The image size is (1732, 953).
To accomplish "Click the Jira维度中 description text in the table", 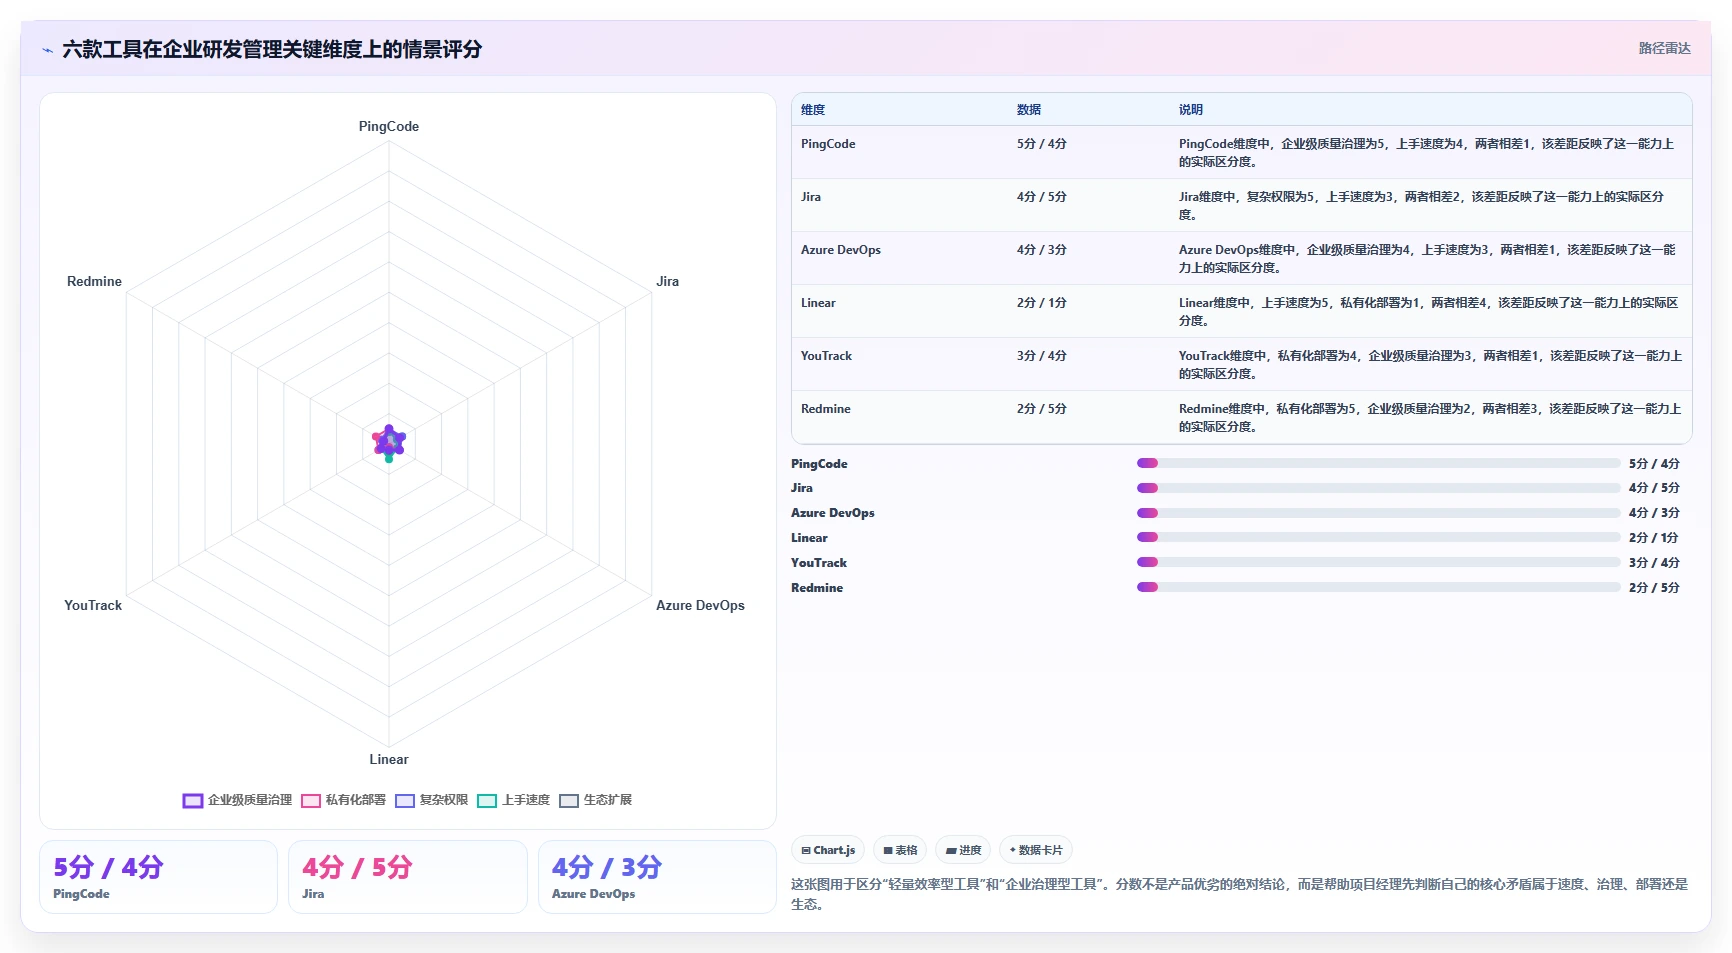I will tap(1421, 206).
